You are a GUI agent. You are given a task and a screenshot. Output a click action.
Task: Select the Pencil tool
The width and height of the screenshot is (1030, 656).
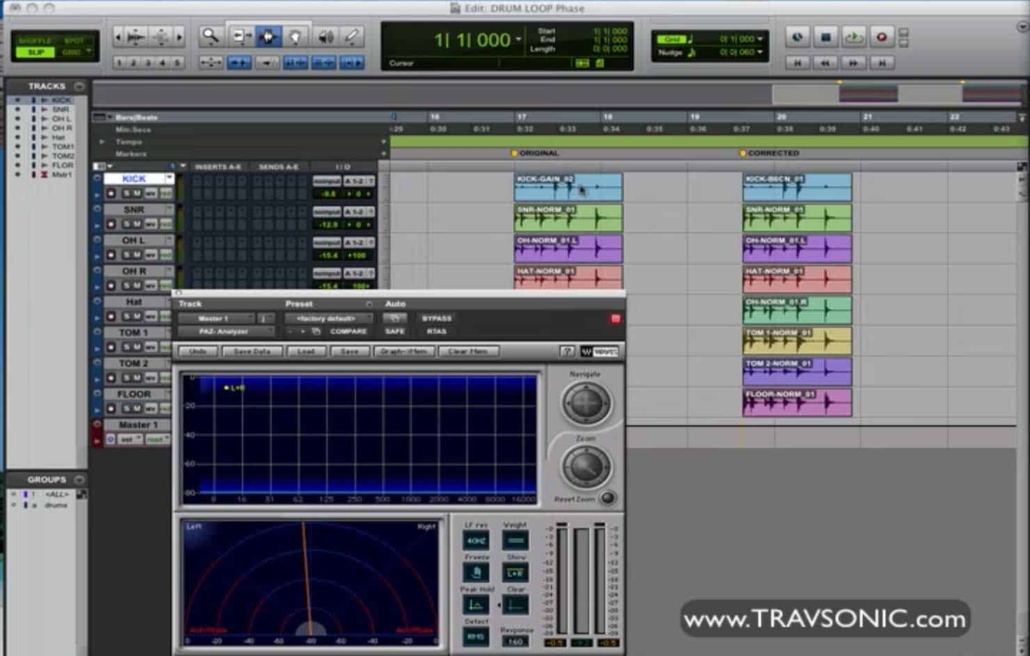click(x=352, y=37)
